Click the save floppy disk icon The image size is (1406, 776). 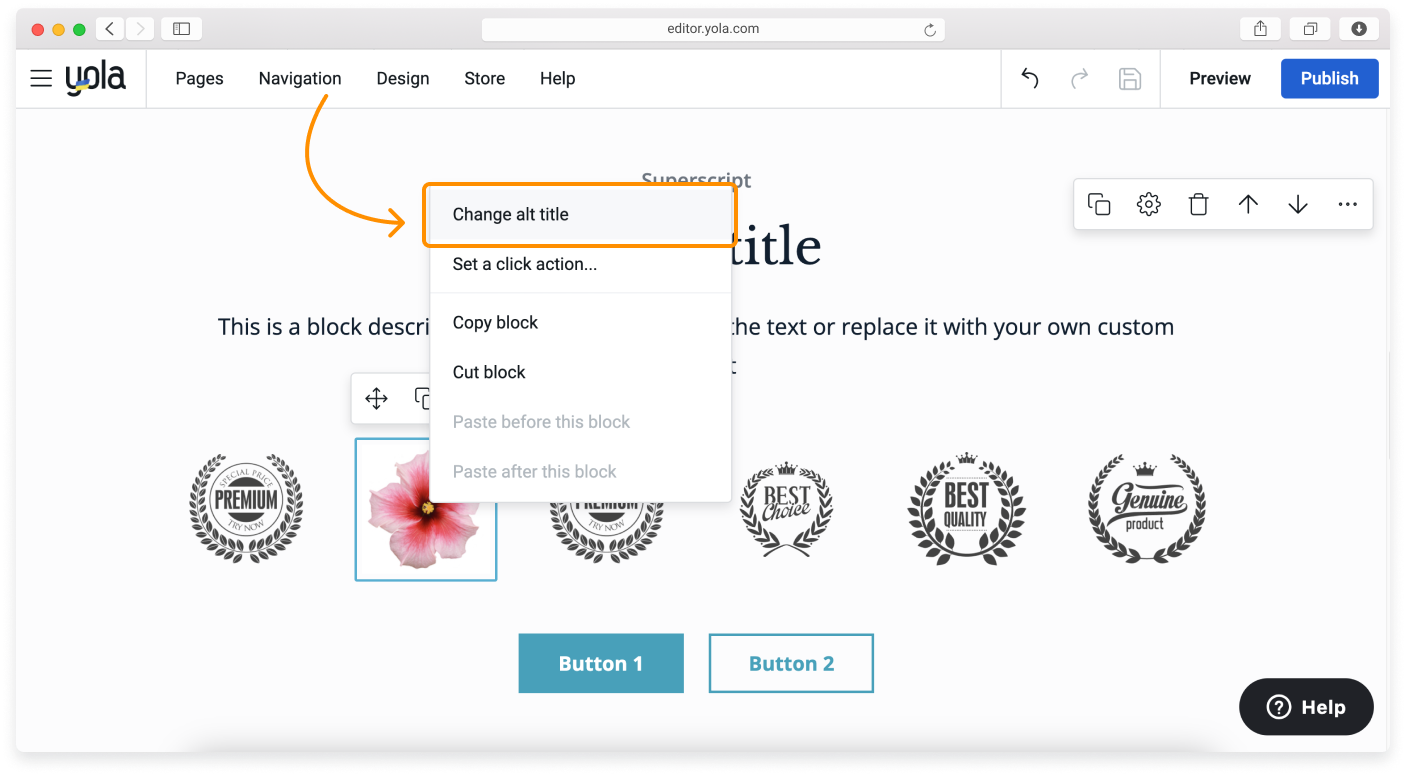(1130, 79)
